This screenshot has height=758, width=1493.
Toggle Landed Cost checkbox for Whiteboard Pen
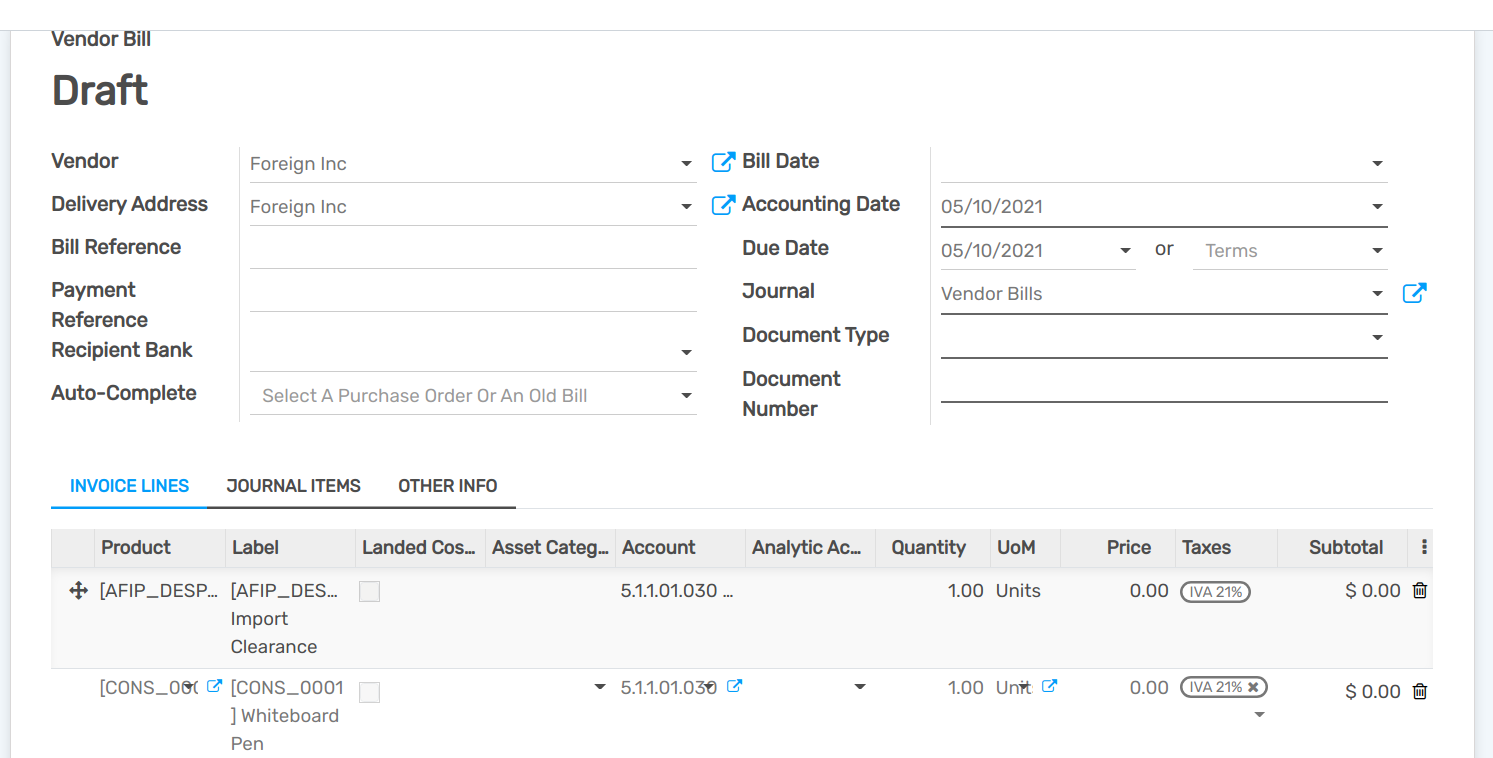tap(370, 692)
